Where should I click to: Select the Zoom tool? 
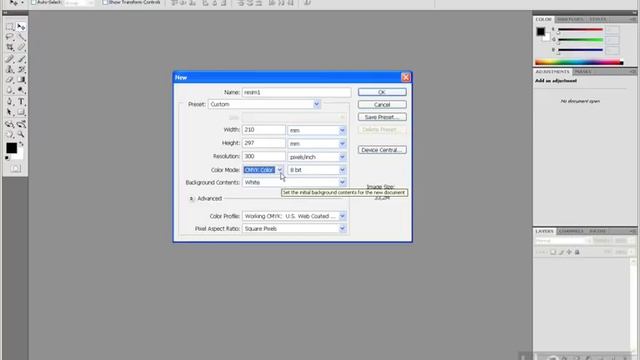pyautogui.click(x=21, y=134)
